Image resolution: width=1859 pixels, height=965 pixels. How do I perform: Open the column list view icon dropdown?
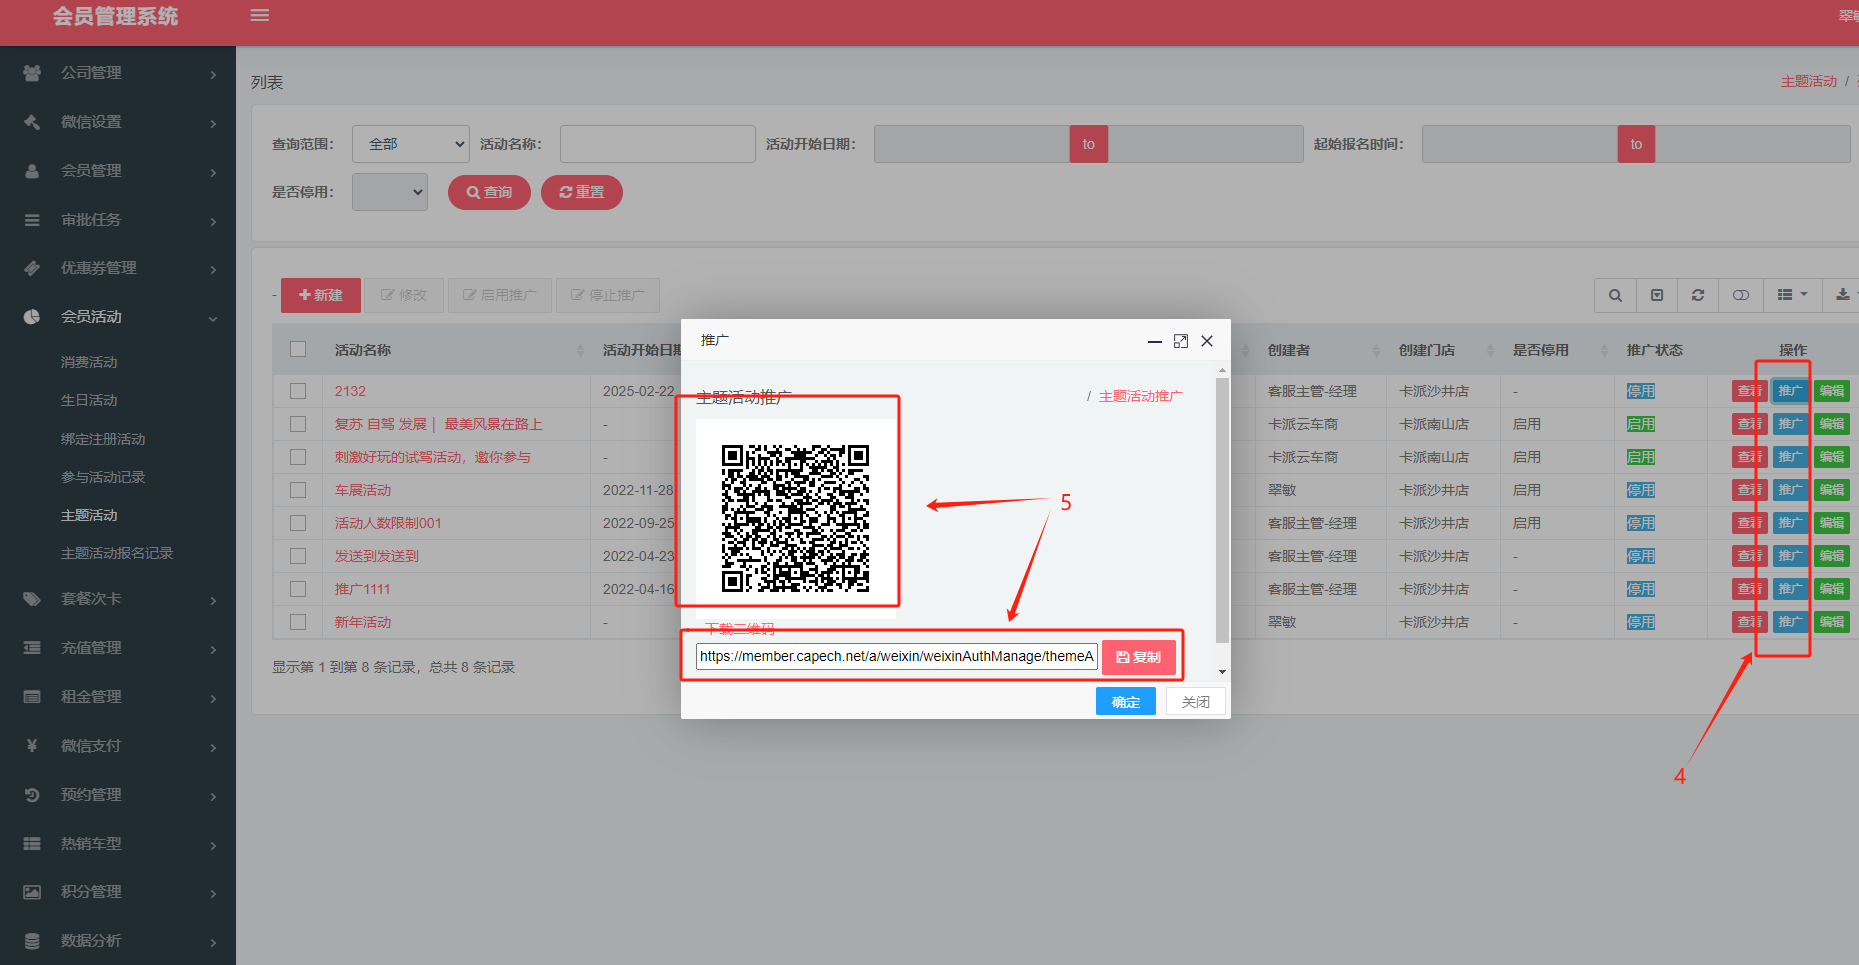pos(1792,295)
